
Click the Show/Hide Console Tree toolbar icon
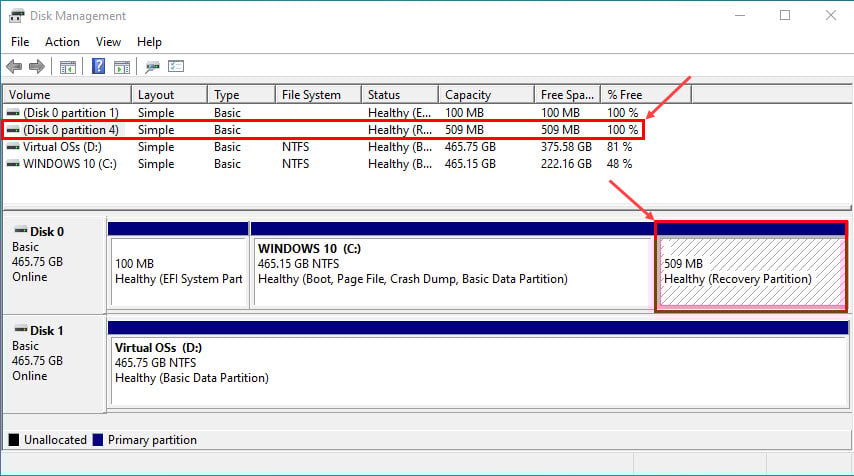[68, 67]
